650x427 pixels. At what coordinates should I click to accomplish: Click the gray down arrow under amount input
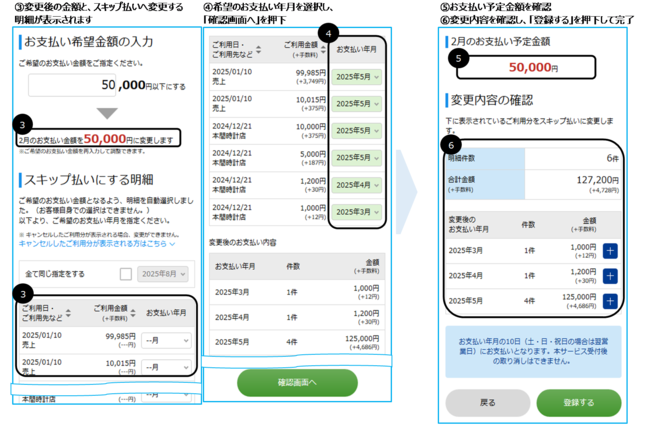tap(106, 111)
